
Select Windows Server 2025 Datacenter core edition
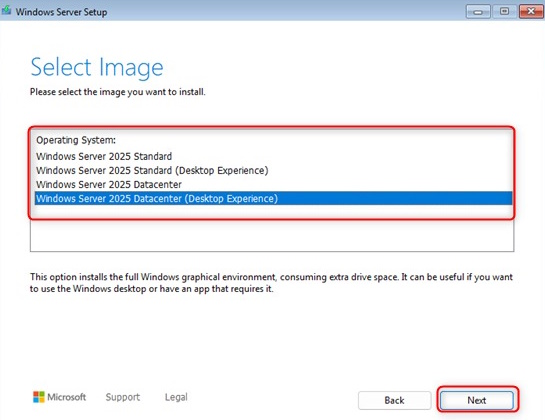(x=273, y=184)
